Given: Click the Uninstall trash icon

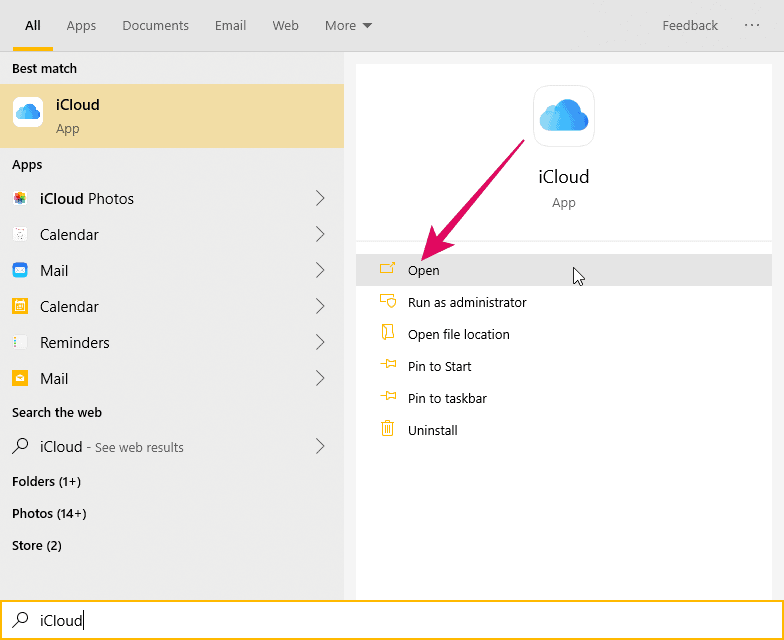Looking at the screenshot, I should [388, 428].
